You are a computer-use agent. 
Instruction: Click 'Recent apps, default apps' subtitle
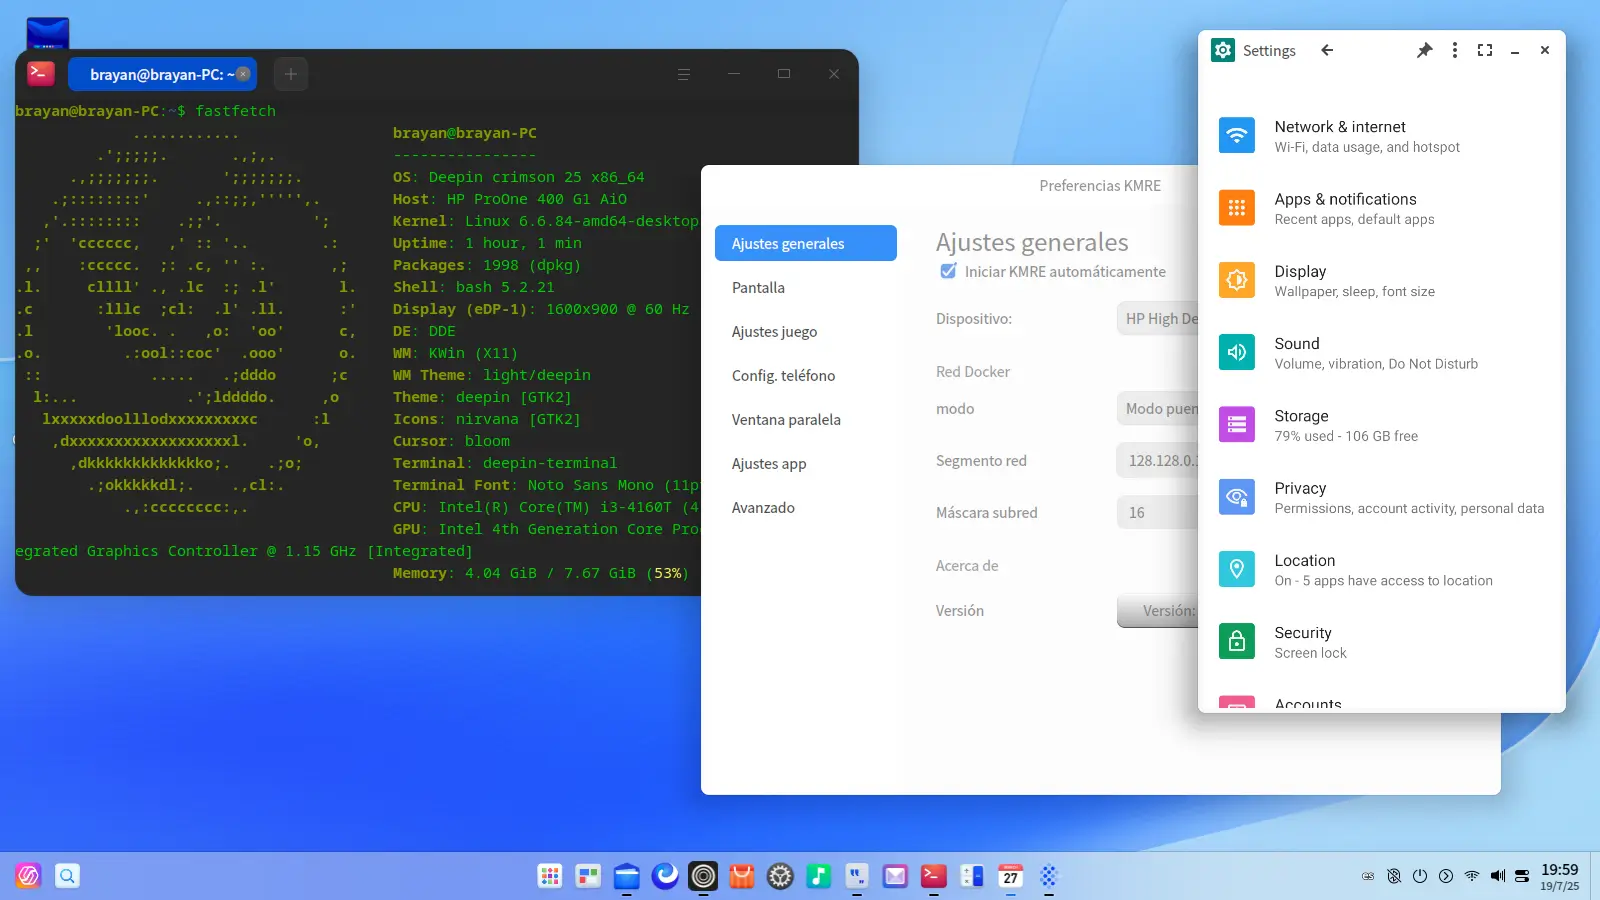1354,220
